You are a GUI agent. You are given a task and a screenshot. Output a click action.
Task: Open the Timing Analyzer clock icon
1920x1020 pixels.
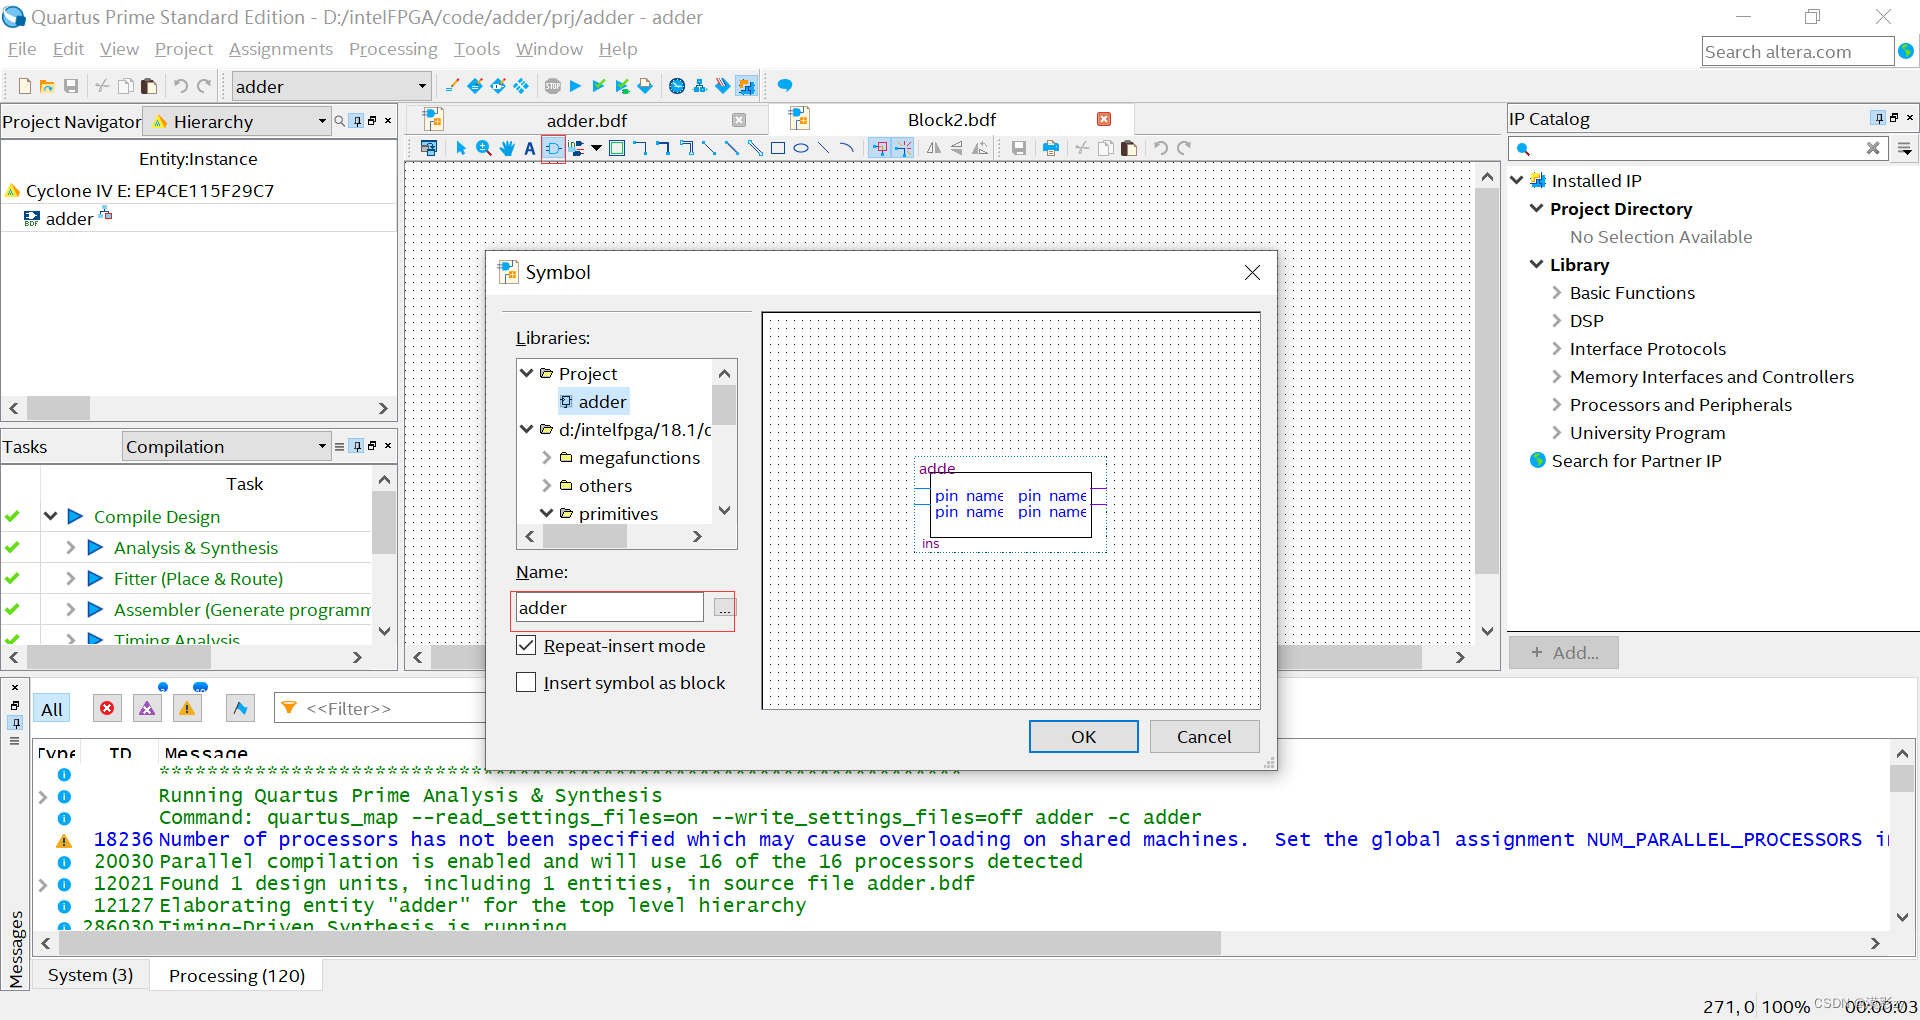coord(677,86)
